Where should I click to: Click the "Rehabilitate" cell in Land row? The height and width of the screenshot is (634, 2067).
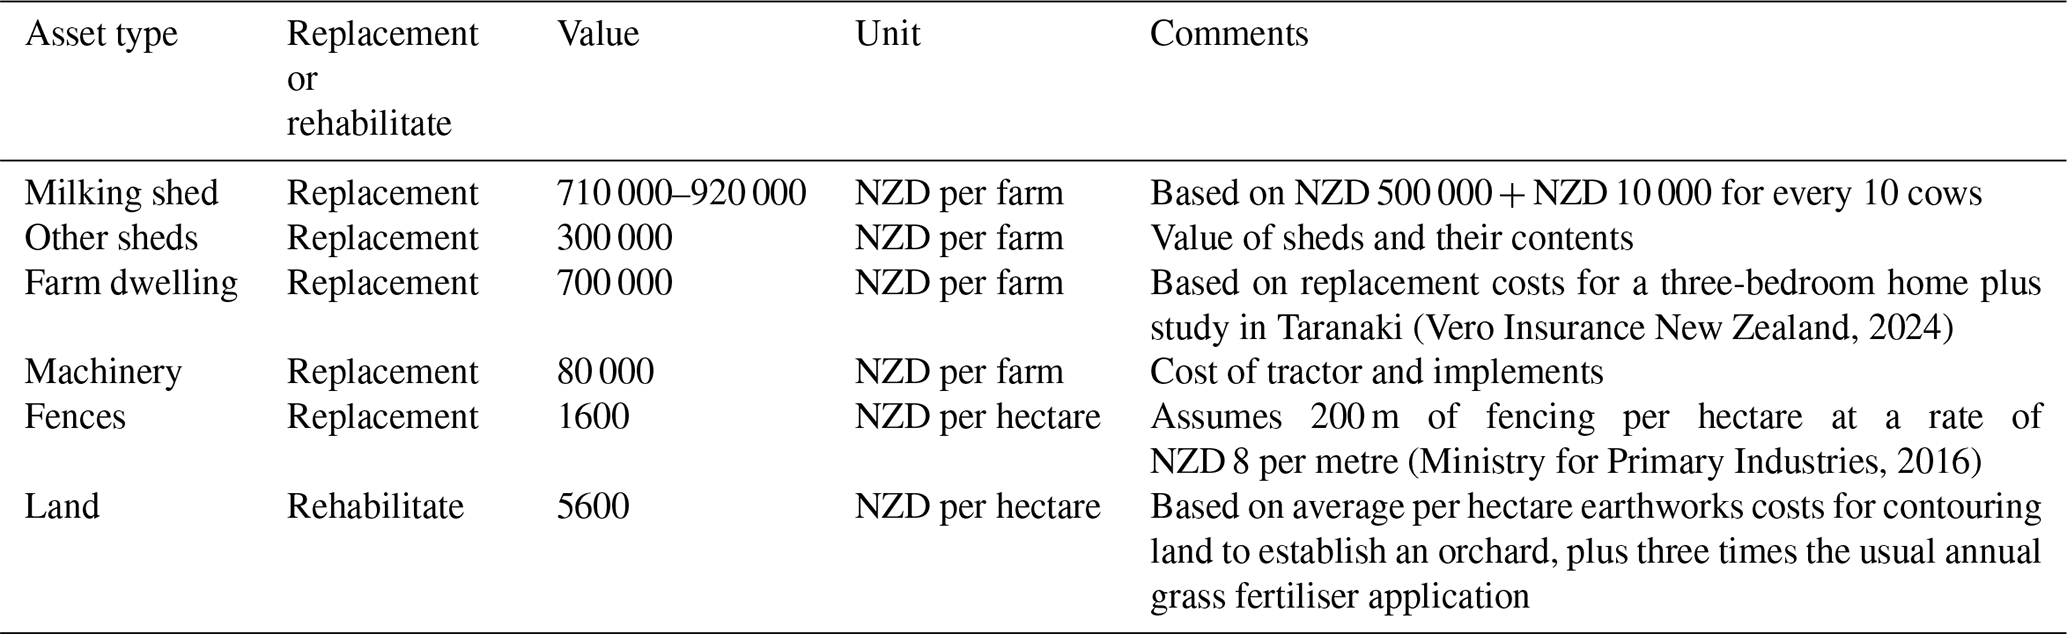375,506
